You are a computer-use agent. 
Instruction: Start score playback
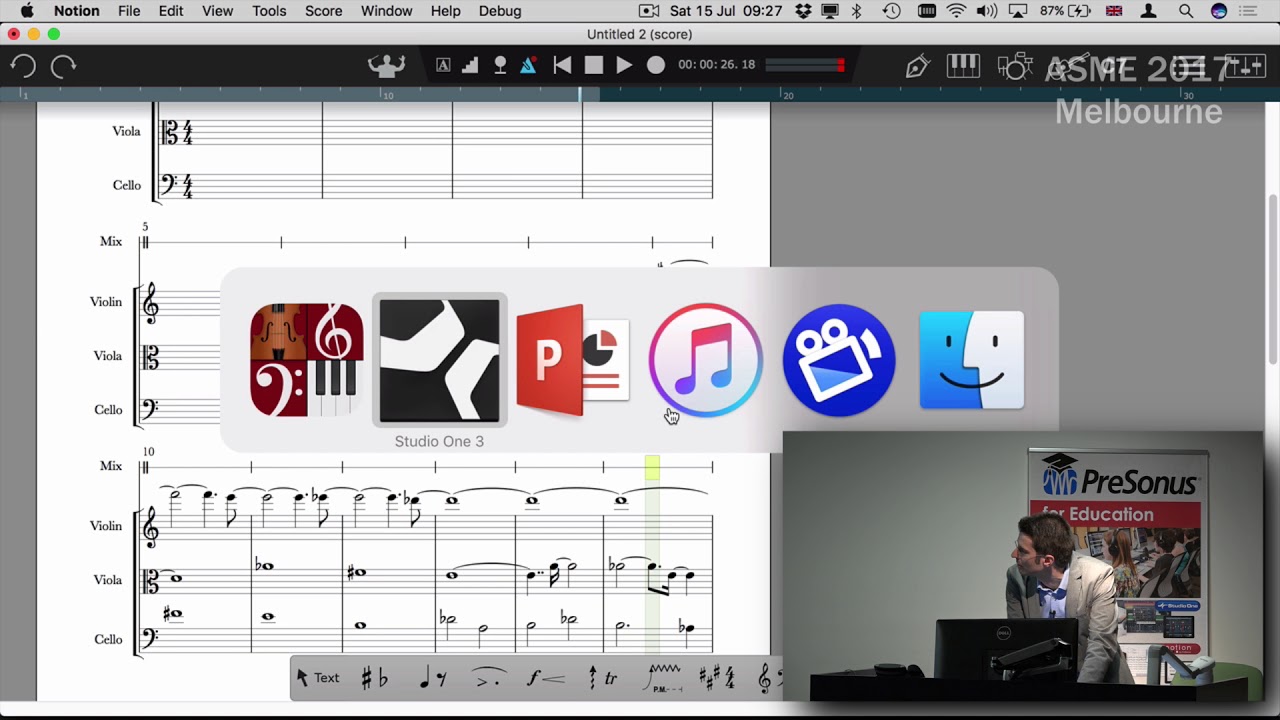(624, 65)
